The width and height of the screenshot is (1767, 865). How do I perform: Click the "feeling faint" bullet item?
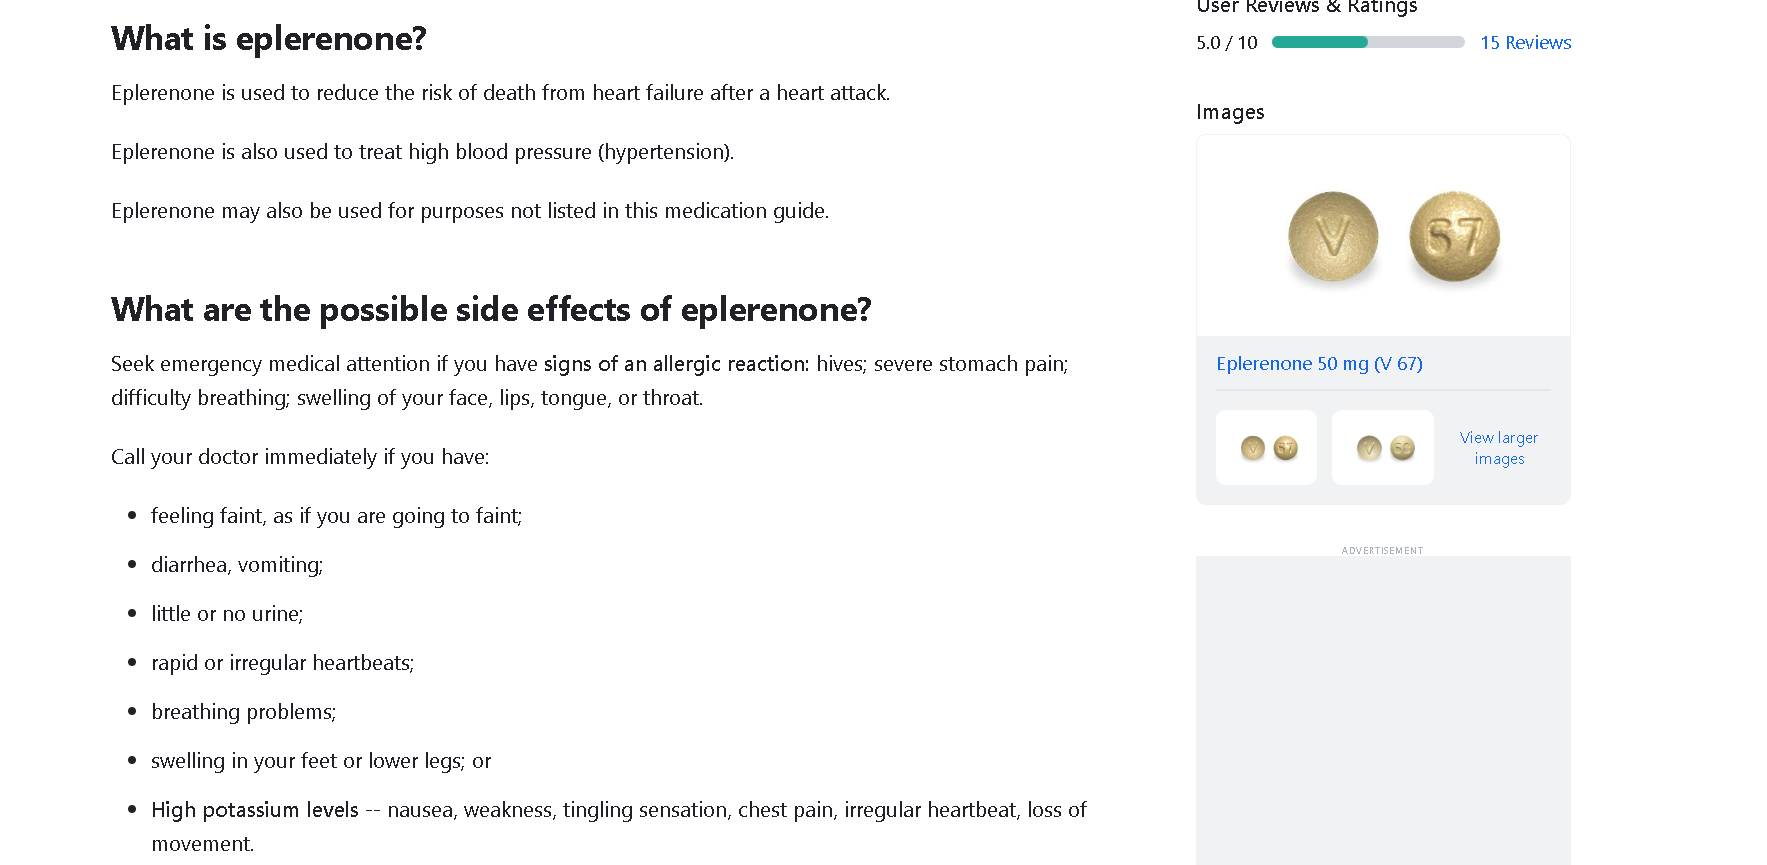click(x=336, y=516)
